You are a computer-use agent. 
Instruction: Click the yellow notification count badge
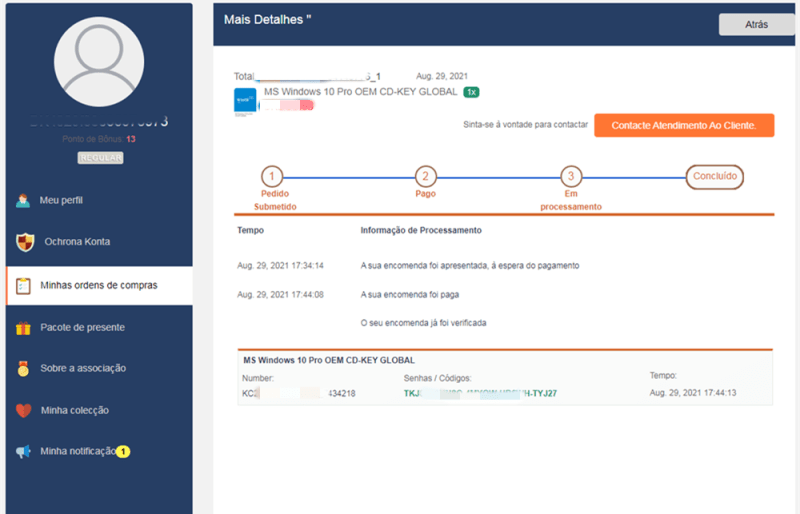pyautogui.click(x=123, y=451)
